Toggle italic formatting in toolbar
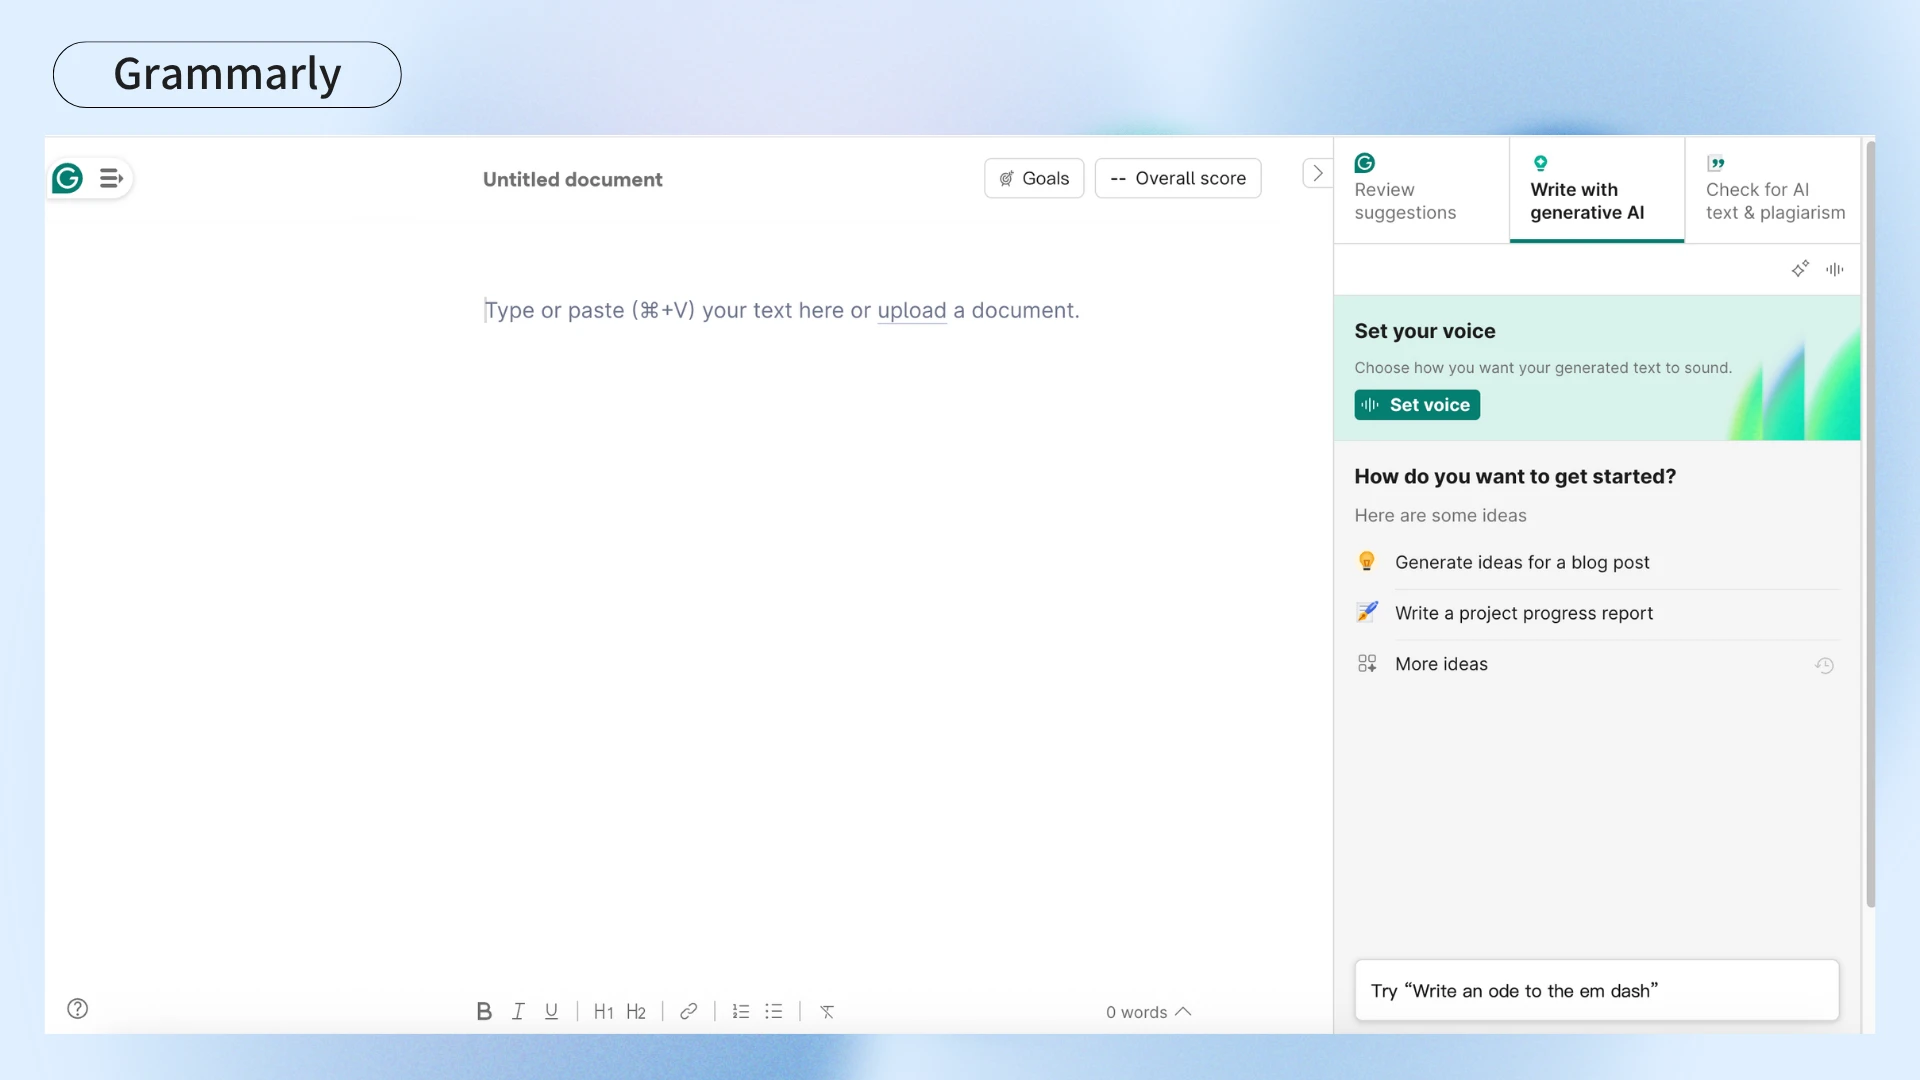The width and height of the screenshot is (1920, 1080). tap(518, 1011)
